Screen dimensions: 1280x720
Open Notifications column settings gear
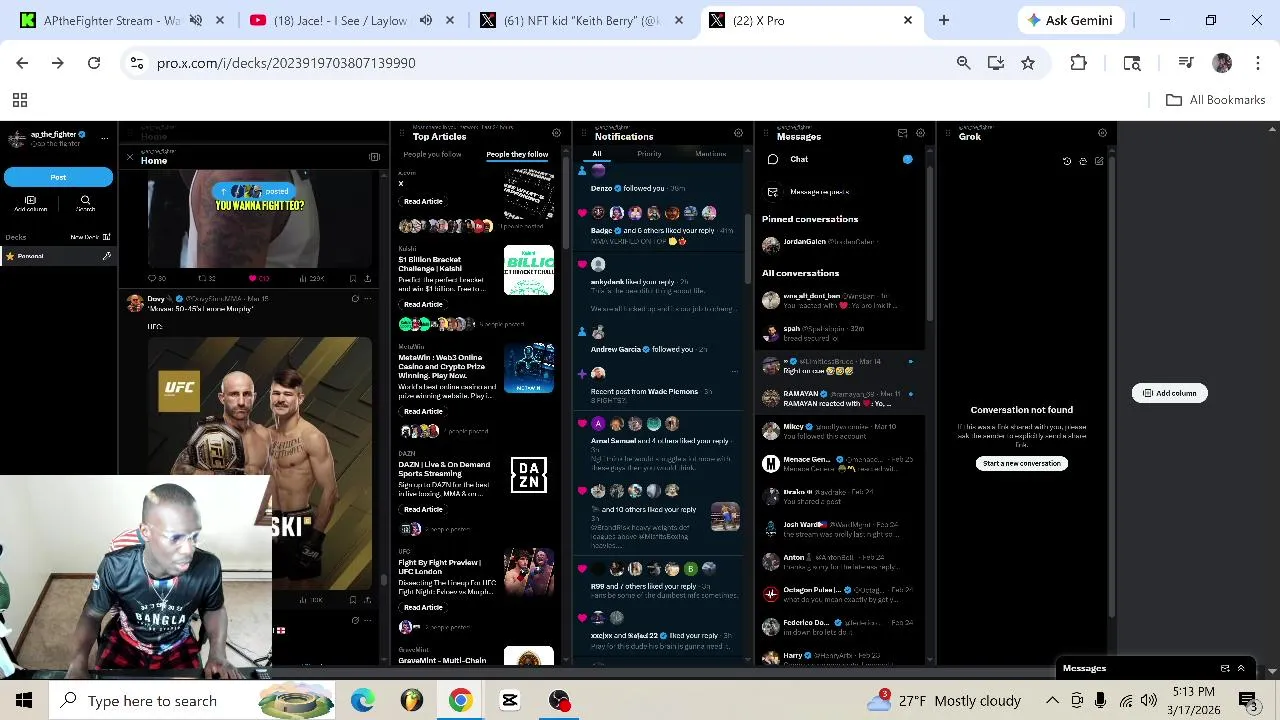(x=739, y=133)
